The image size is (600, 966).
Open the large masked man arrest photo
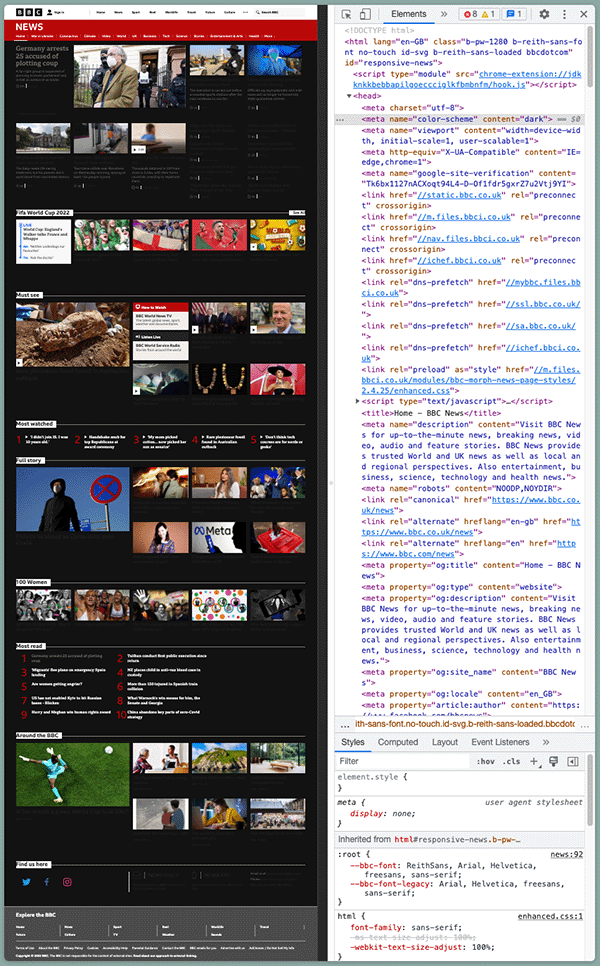129,76
